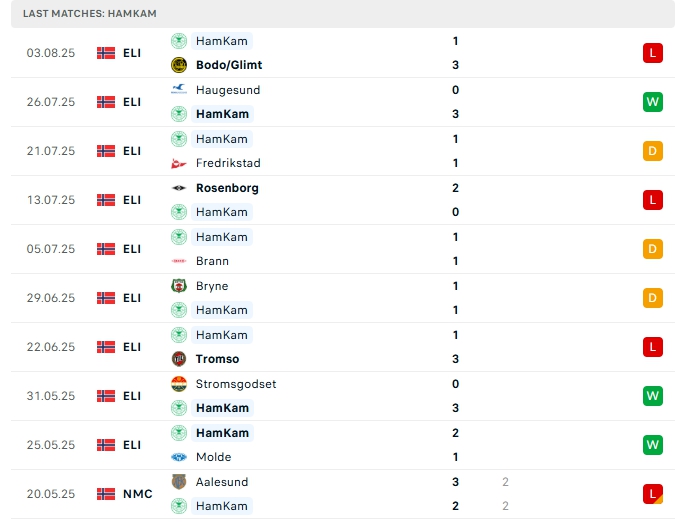Image resolution: width=684 pixels, height=522 pixels.
Task: Open the Rosenborg team link
Action: pyautogui.click(x=227, y=188)
